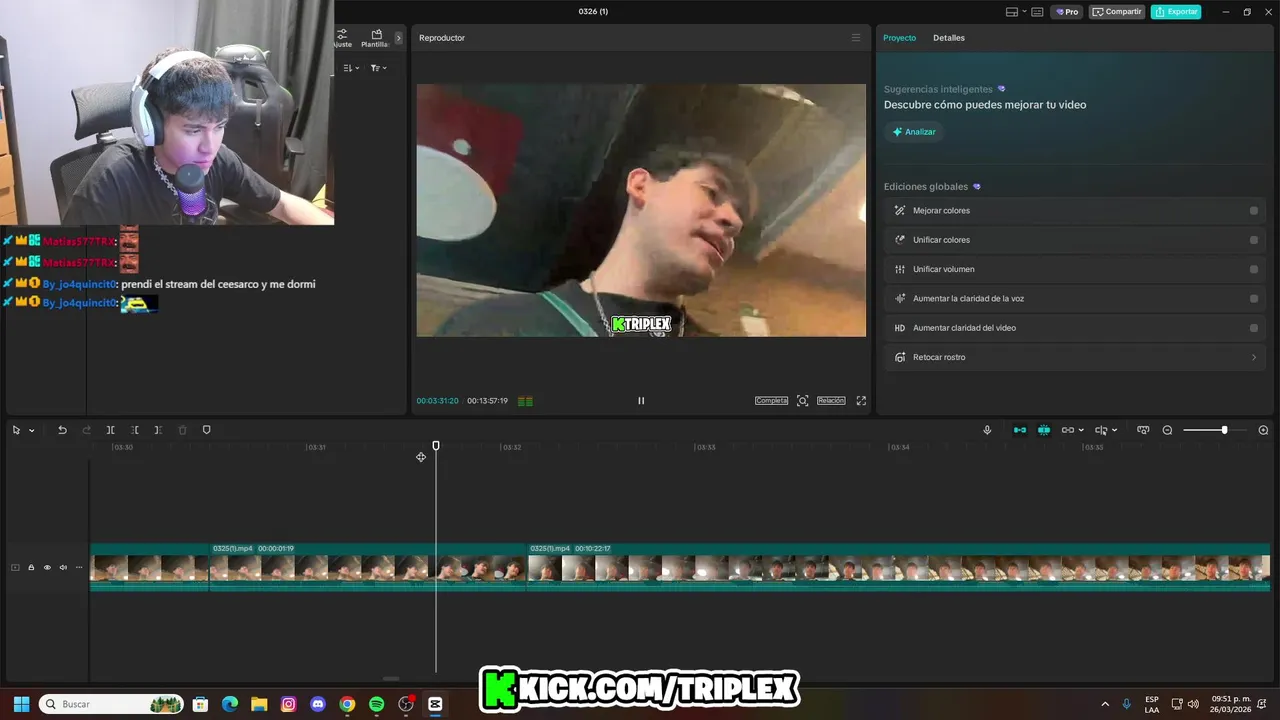The height and width of the screenshot is (720, 1280).
Task: Click the fit timeline to window icon
Action: (x=1143, y=430)
